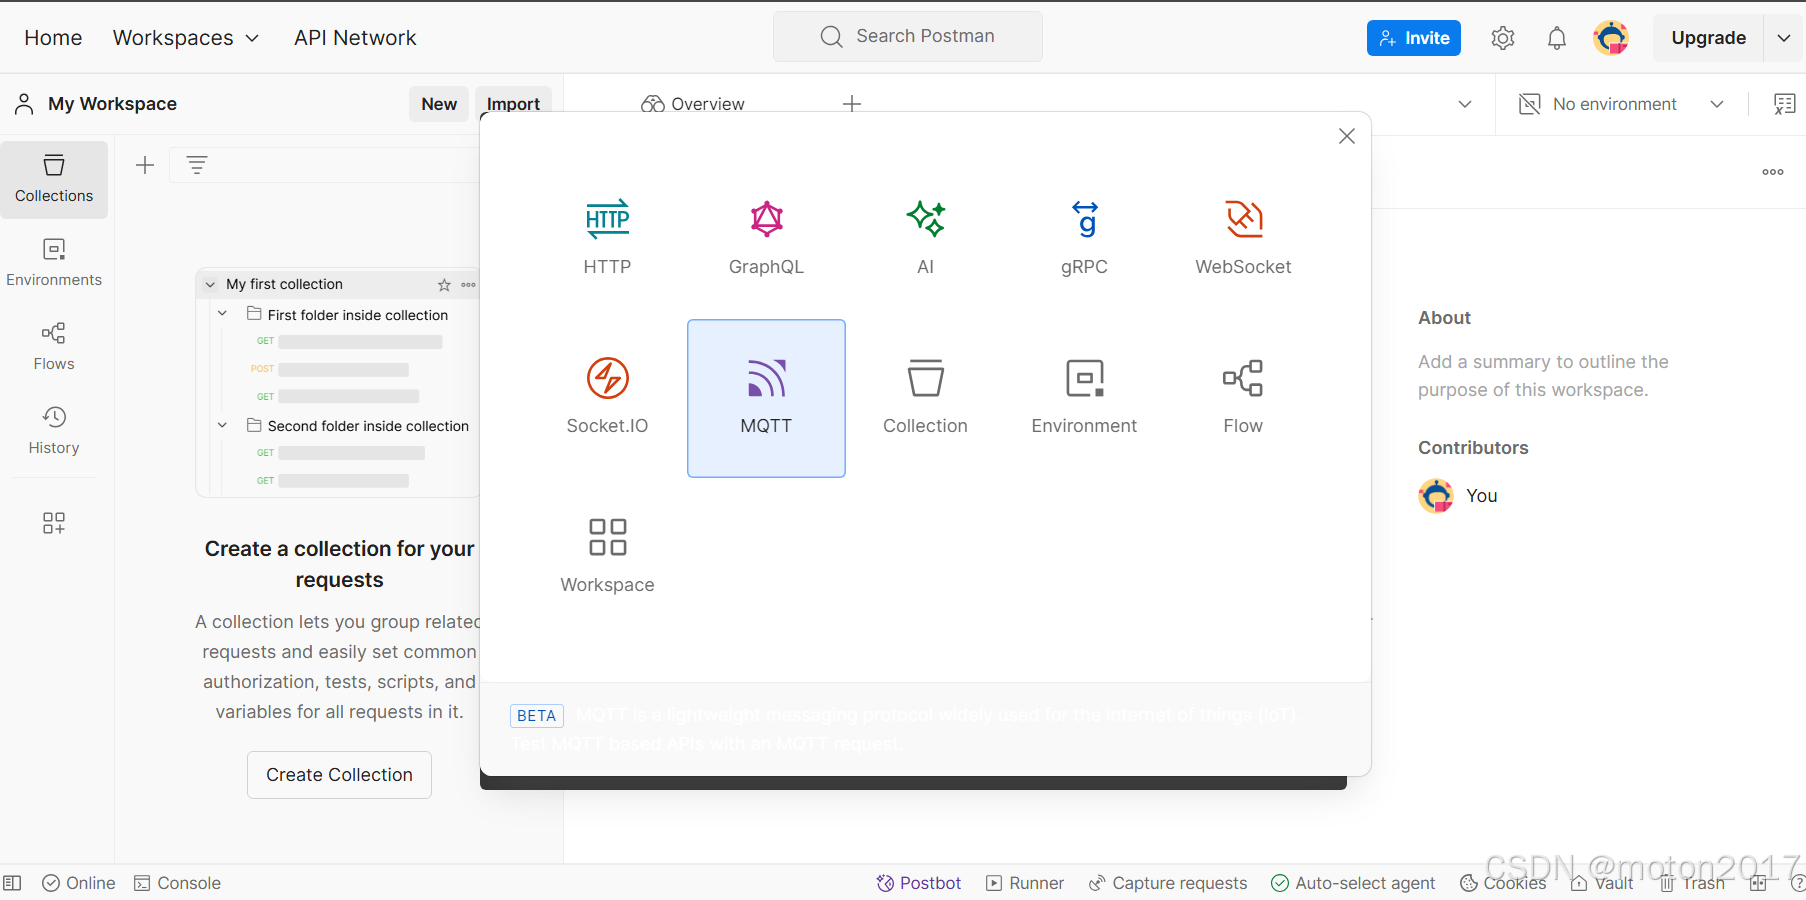
Task: Open the History sidebar panel
Action: 54,432
